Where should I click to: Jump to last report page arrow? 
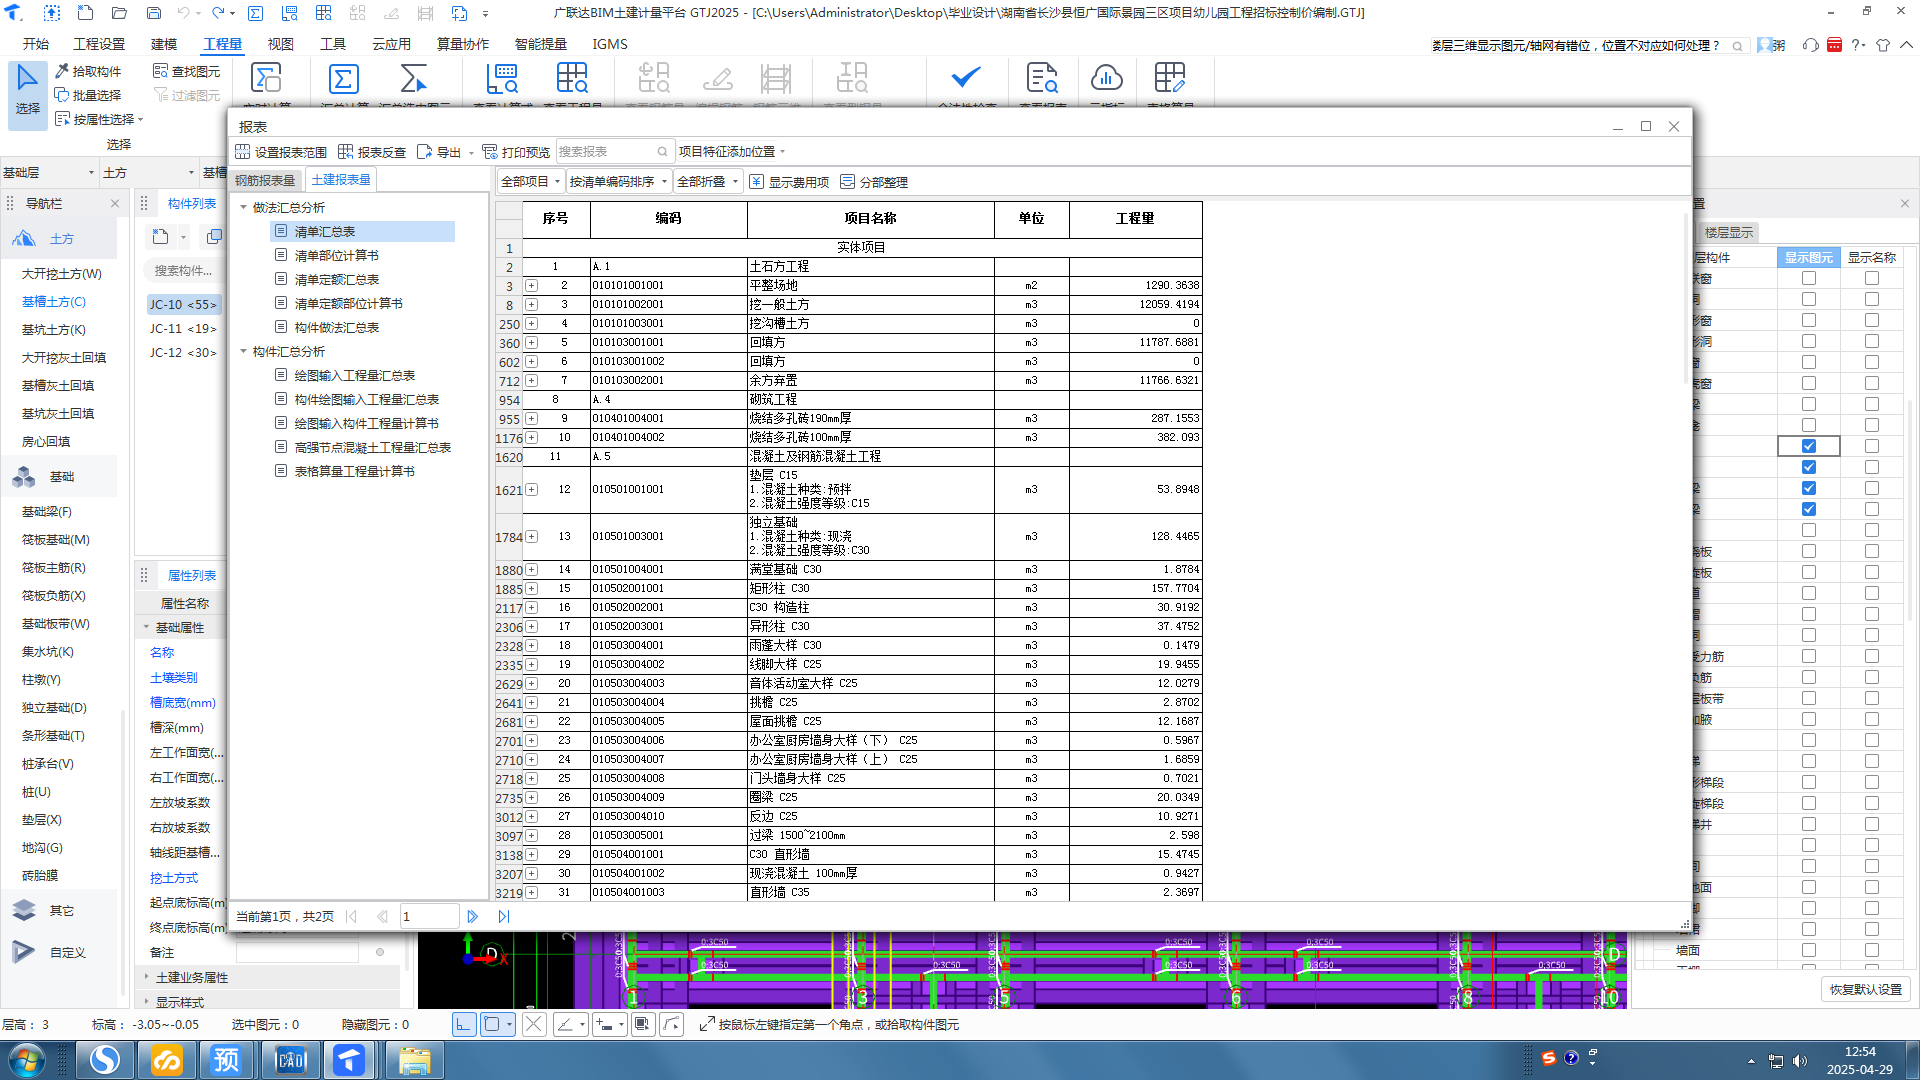pos(504,916)
